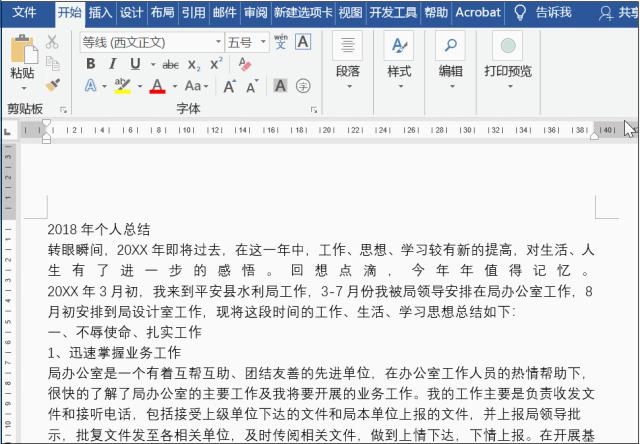Toggle Bold formatting

coord(91,64)
